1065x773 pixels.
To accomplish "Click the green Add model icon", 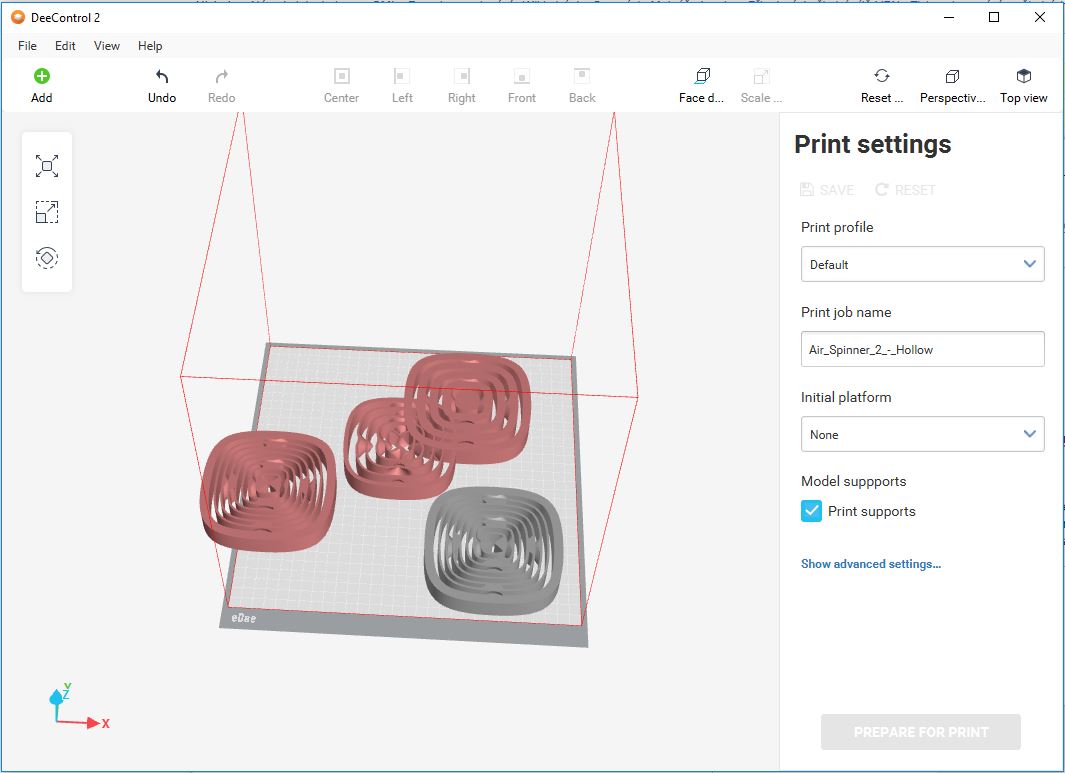I will pyautogui.click(x=41, y=77).
